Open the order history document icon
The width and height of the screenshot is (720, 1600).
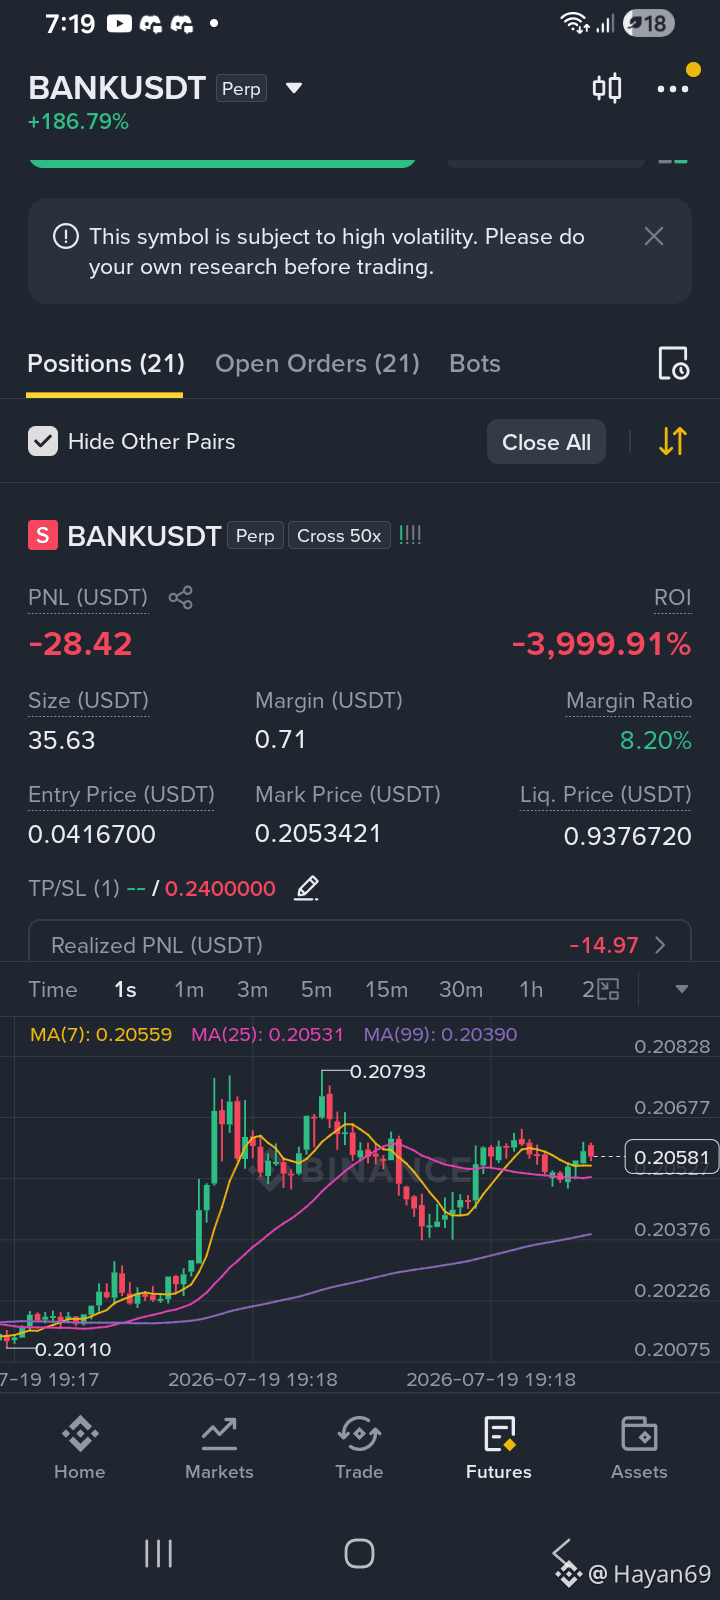673,364
